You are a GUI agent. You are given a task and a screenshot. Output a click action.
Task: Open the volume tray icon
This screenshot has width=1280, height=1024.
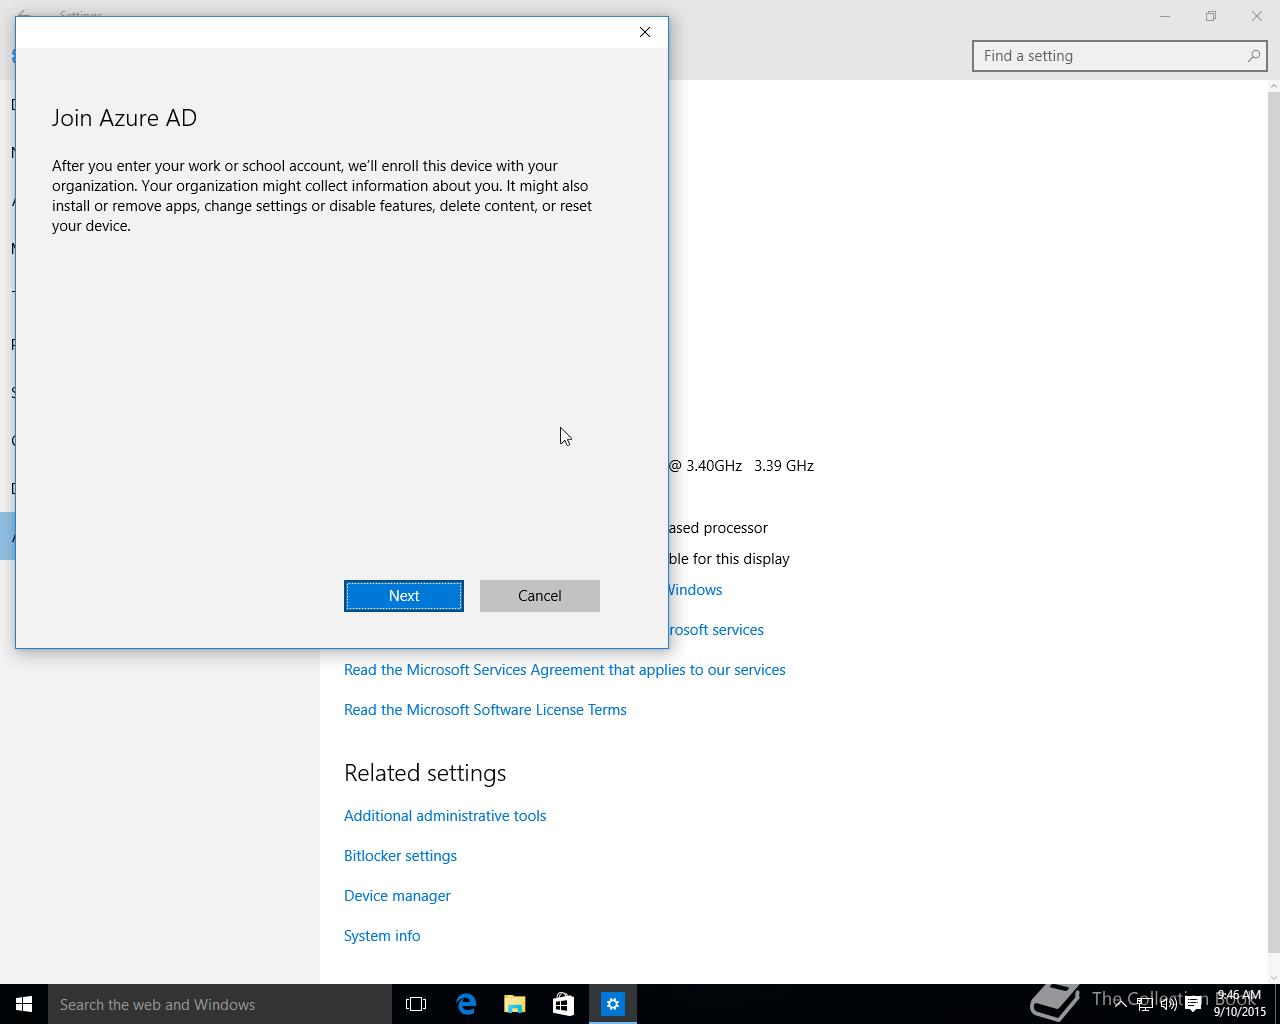(1169, 1004)
